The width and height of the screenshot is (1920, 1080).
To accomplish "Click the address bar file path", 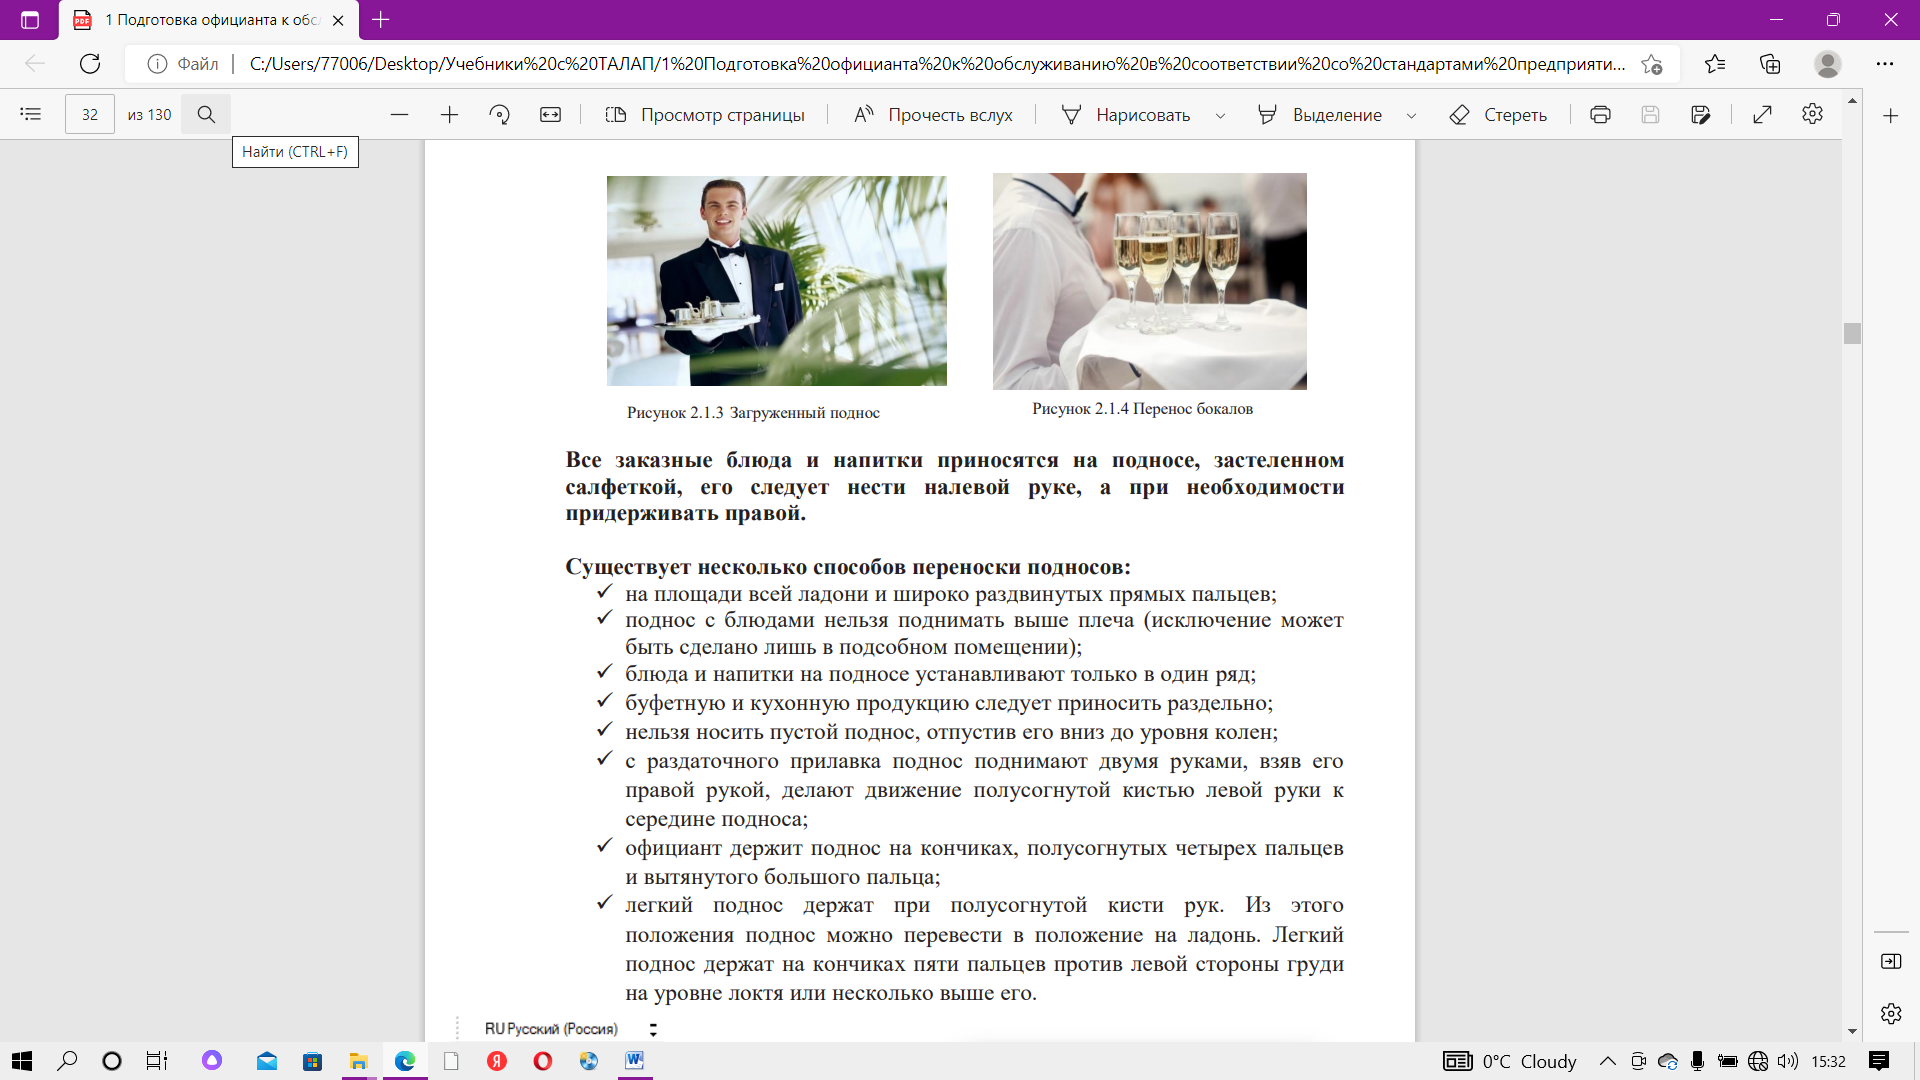I will pyautogui.click(x=937, y=64).
